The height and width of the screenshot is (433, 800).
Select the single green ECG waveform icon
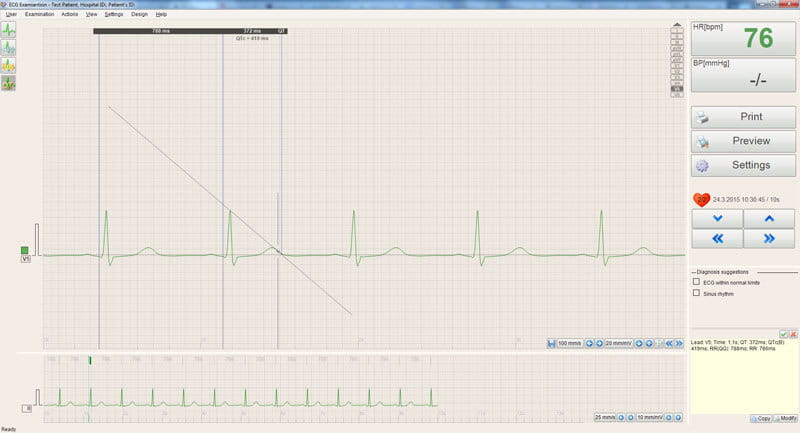(9, 29)
